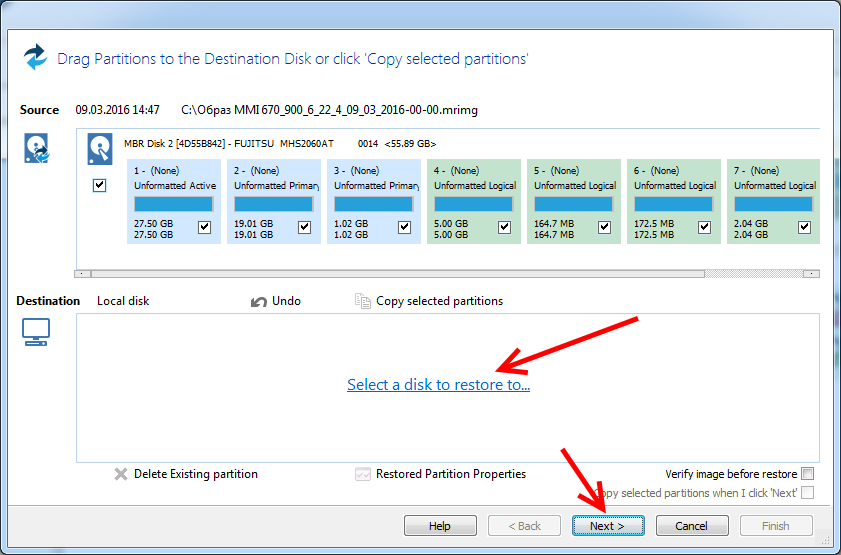Select partition 2 Unformatted Primary block
This screenshot has height=555, width=841.
coord(273,201)
